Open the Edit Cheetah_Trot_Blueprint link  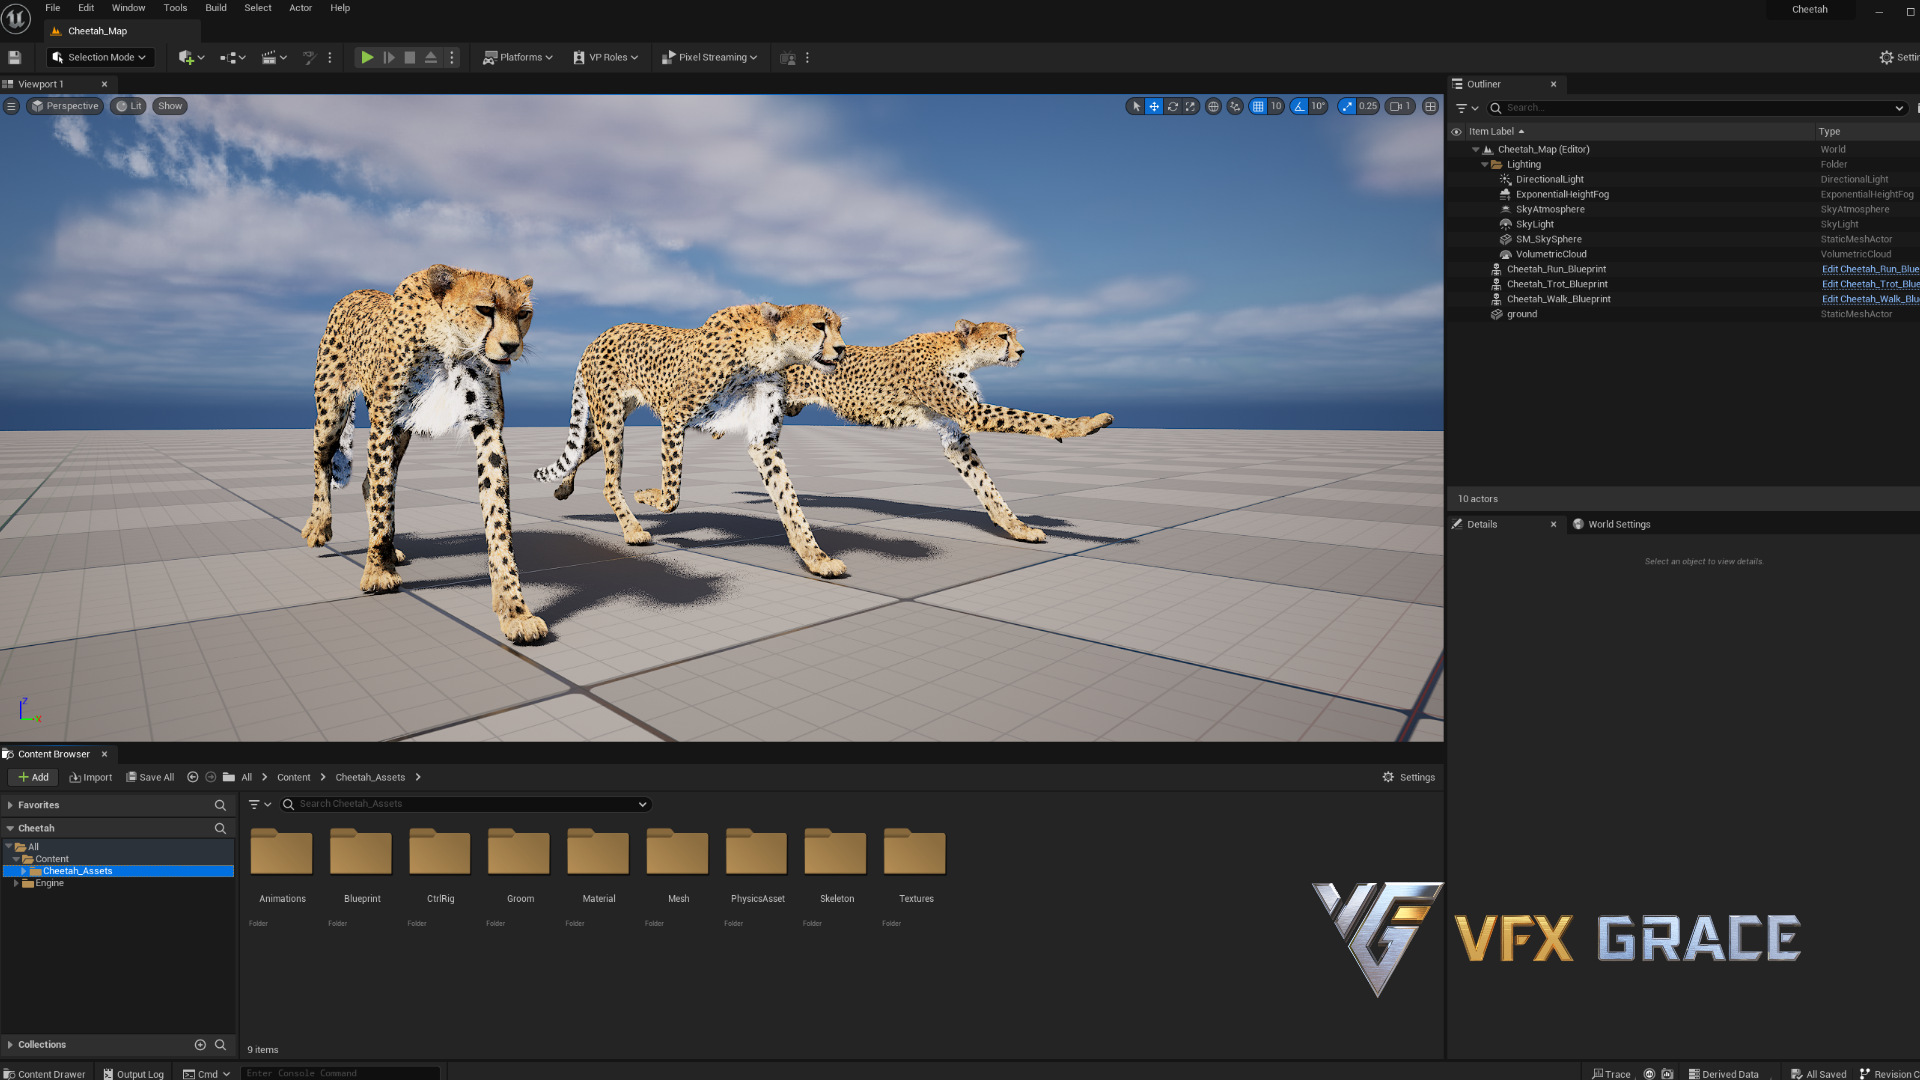1870,285
